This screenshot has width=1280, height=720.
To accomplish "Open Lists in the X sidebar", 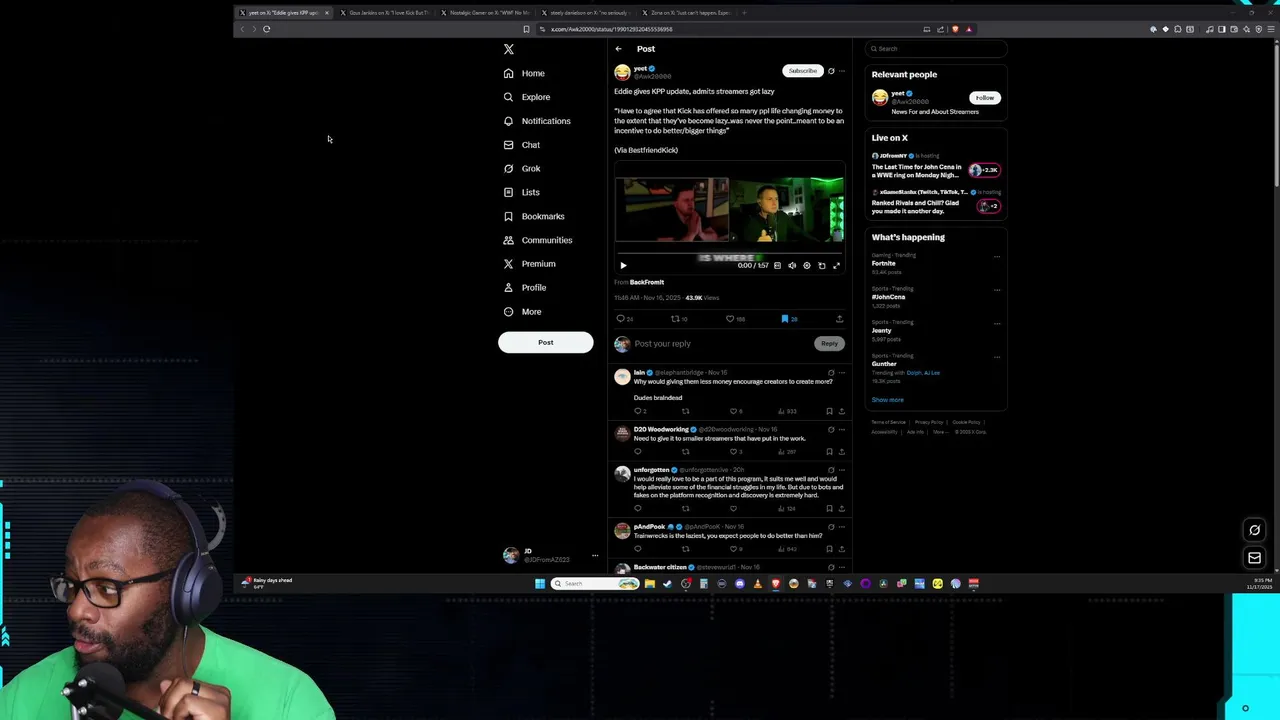I will coord(521,192).
